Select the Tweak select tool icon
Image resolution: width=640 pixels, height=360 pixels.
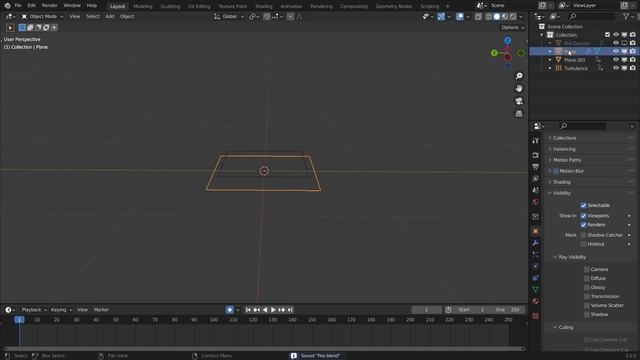pos(10,28)
